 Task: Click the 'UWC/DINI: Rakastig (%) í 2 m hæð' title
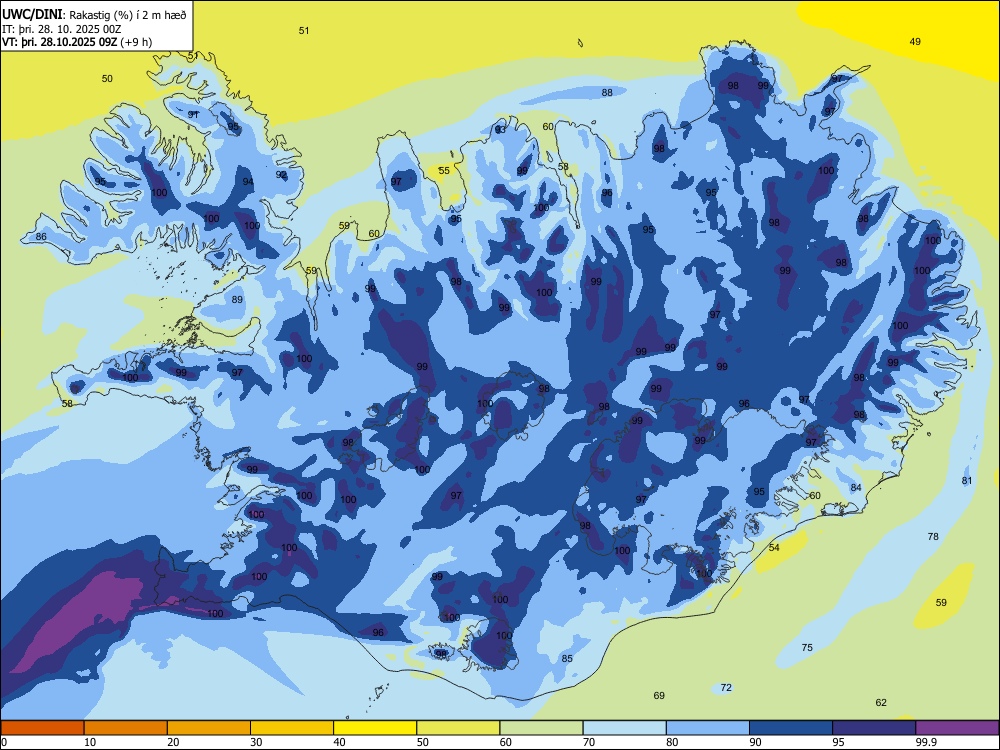coord(94,15)
